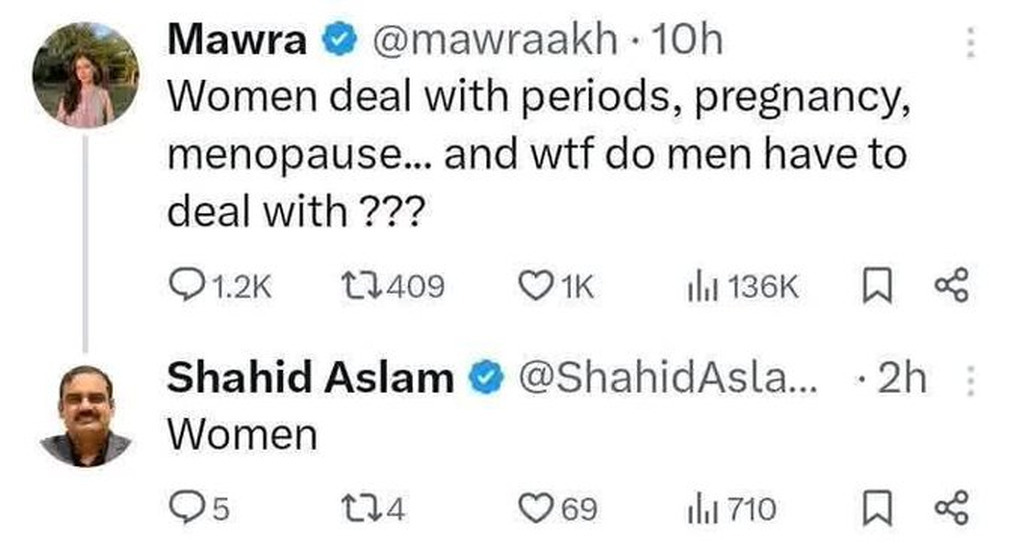View analytics on Mawra's tweet
Image resolution: width=1024 pixels, height=546 pixels.
[696, 288]
